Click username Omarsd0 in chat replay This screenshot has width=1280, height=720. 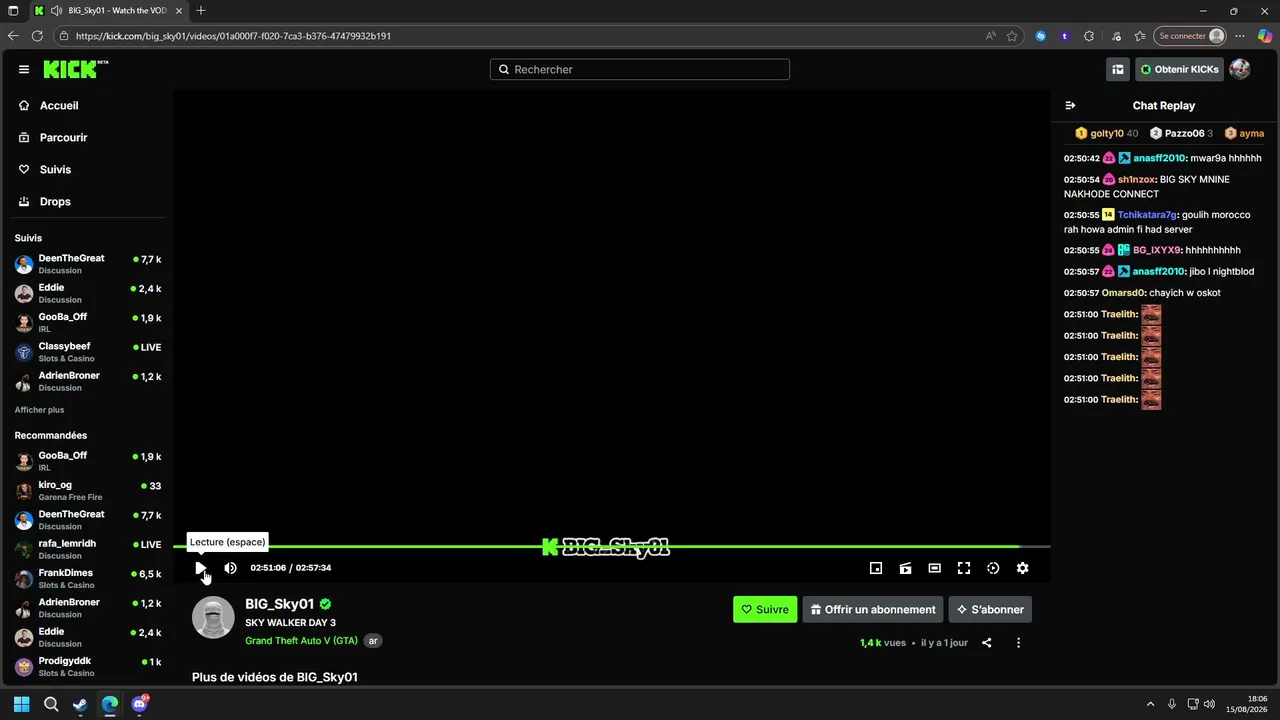tap(1123, 293)
